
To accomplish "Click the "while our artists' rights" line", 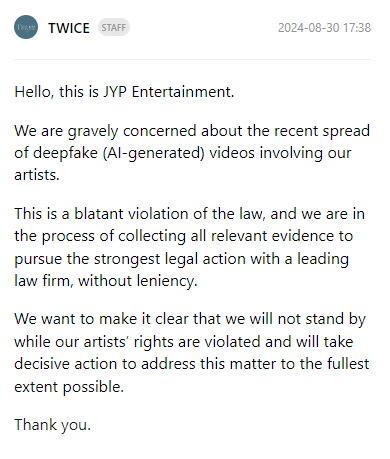I will point(184,342).
